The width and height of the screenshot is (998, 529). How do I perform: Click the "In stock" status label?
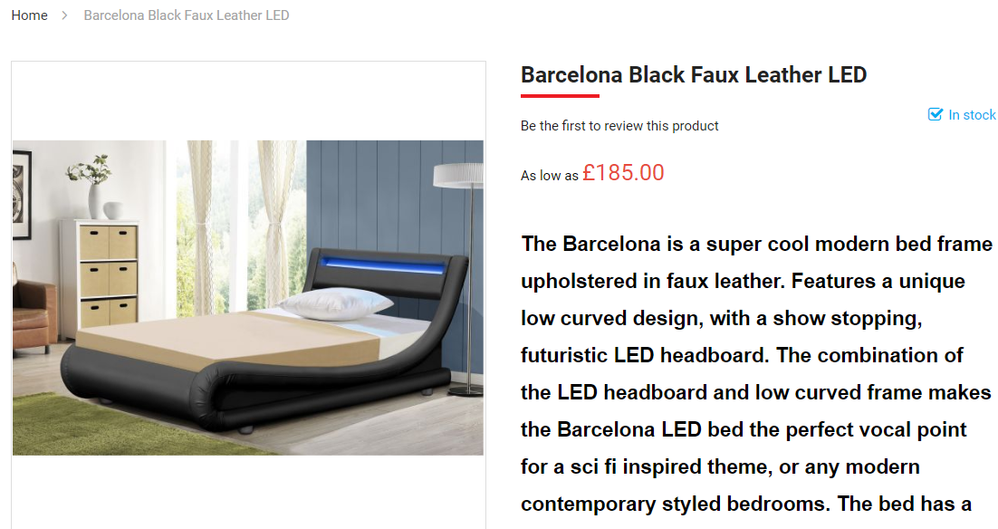click(x=972, y=115)
